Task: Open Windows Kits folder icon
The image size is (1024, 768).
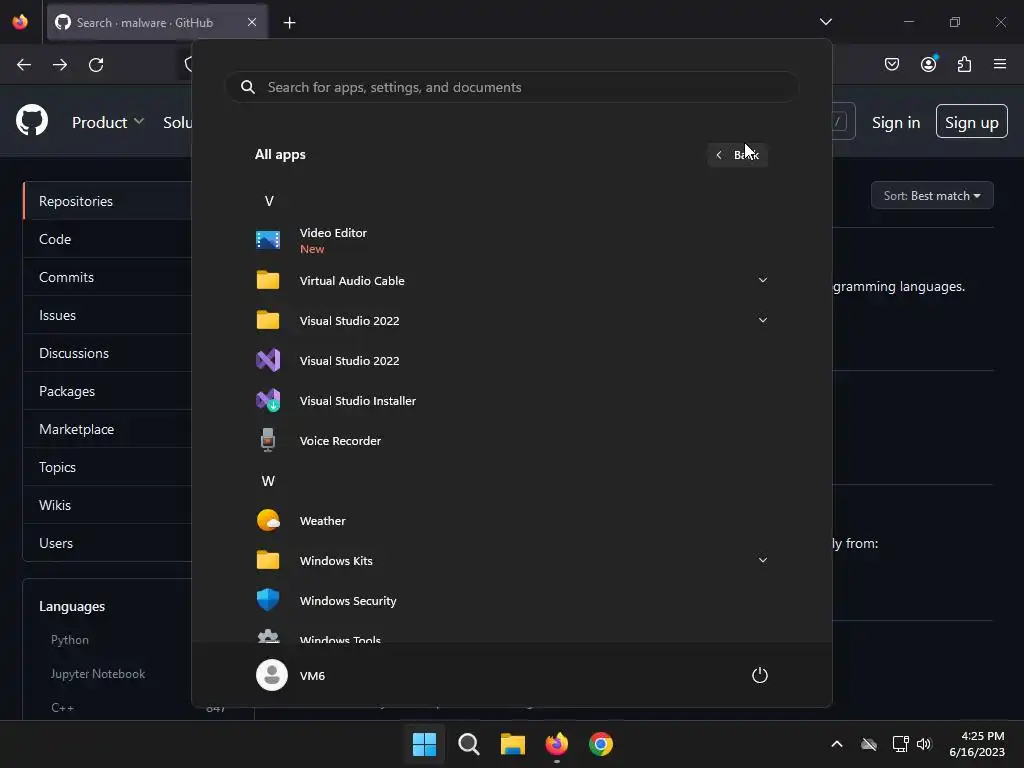Action: [268, 560]
